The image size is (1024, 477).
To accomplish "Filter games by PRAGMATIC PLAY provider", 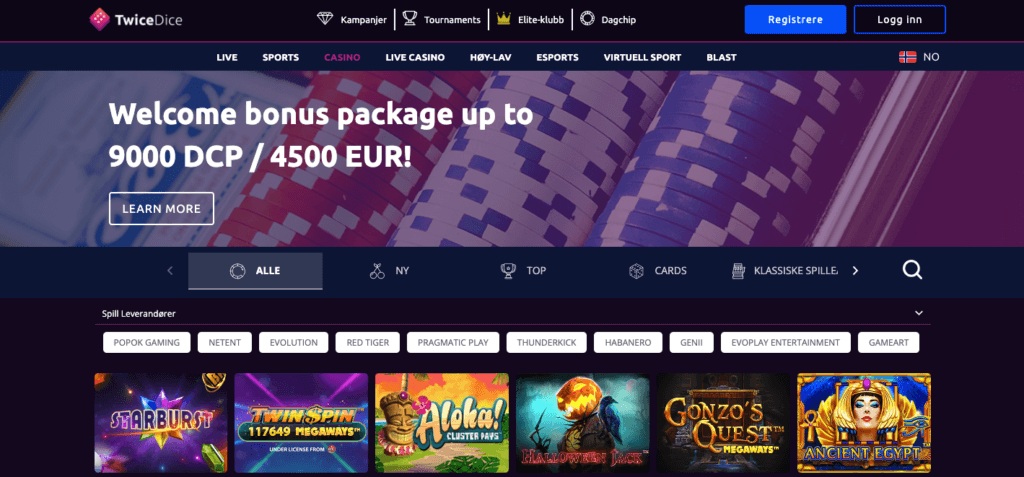I will 453,342.
